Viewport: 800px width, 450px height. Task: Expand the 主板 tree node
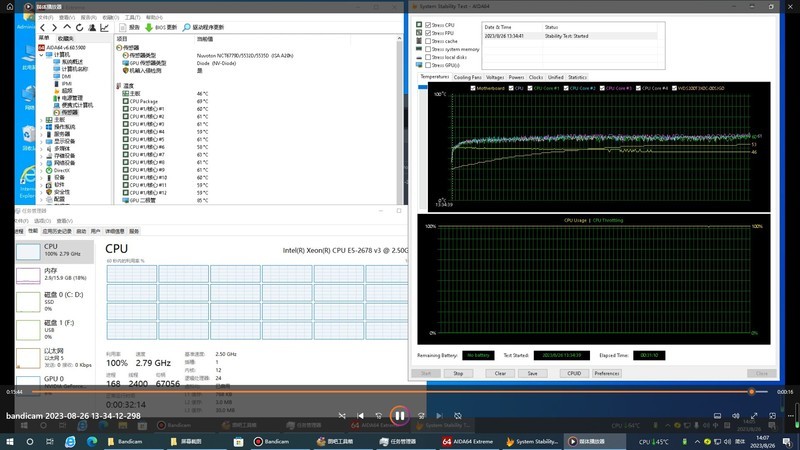(42, 119)
